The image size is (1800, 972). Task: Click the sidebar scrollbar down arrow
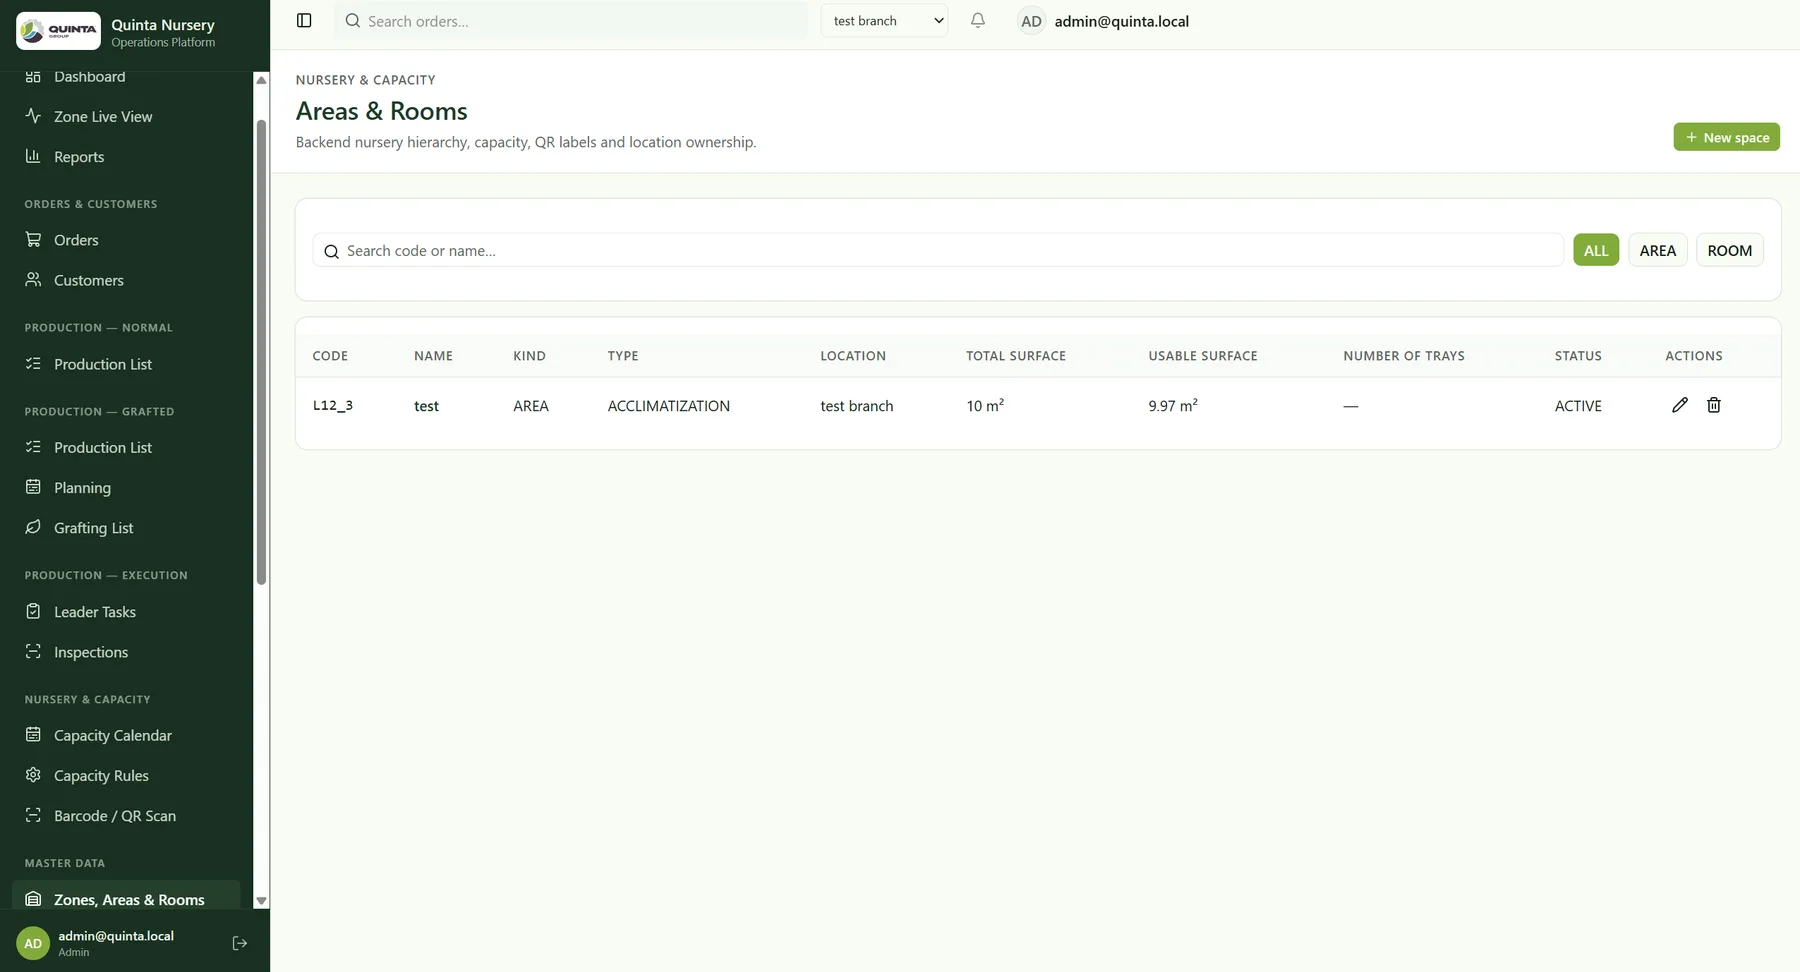(261, 901)
